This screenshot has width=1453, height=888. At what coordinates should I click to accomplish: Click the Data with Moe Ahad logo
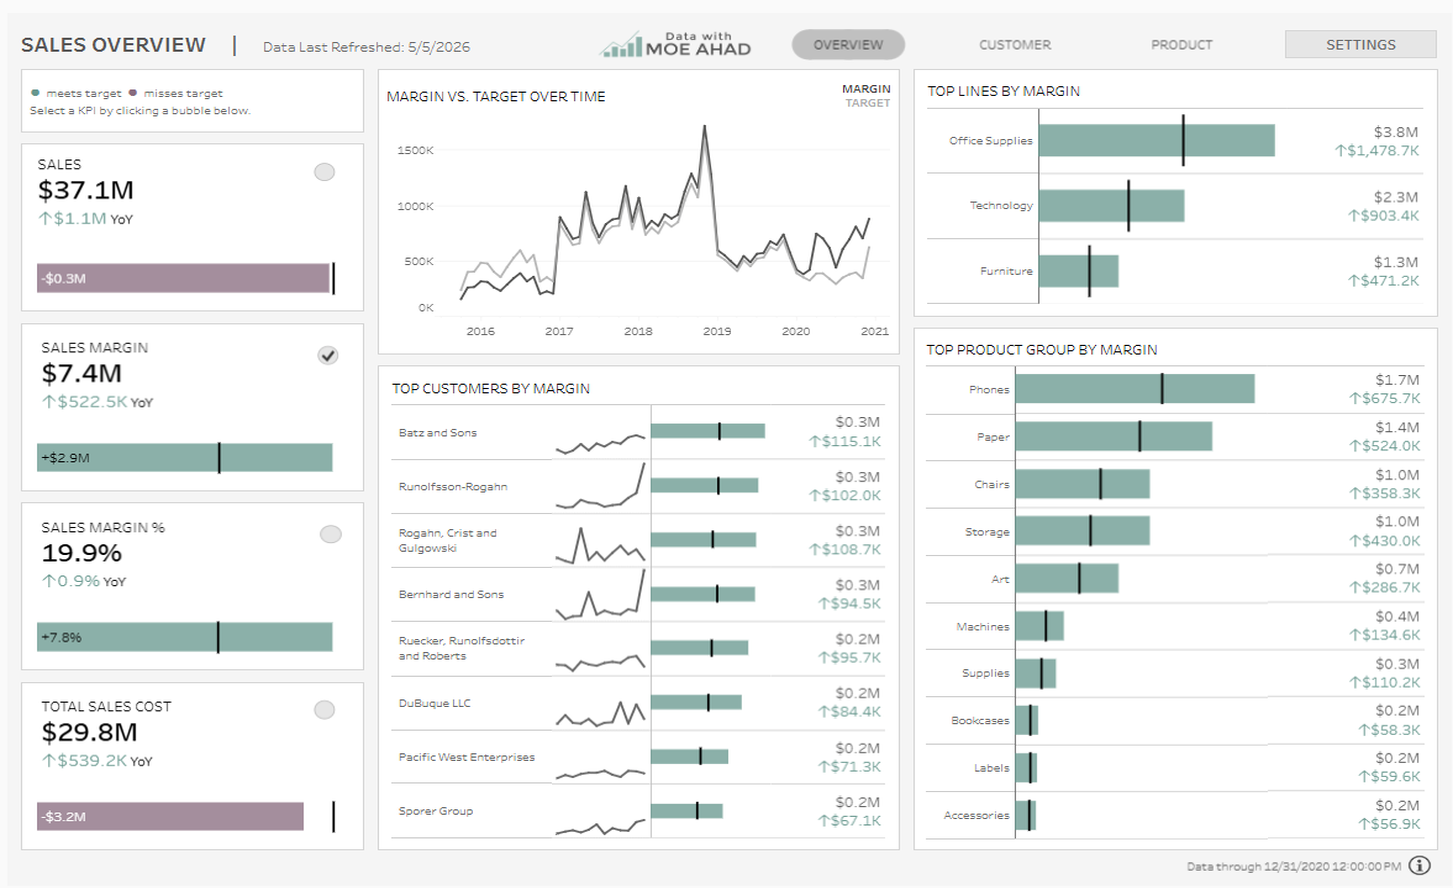point(676,44)
